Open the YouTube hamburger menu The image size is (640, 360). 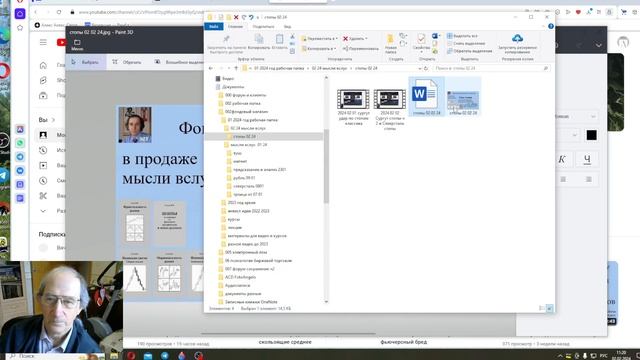(43, 42)
